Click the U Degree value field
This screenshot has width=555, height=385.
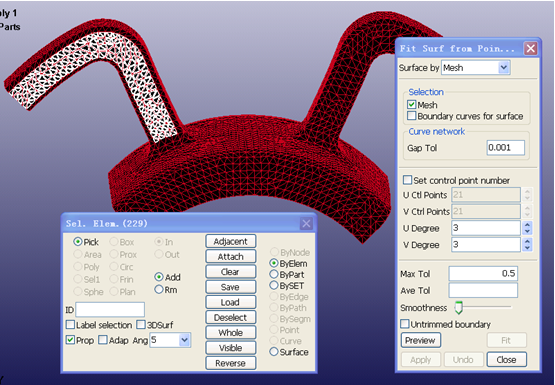tap(486, 228)
